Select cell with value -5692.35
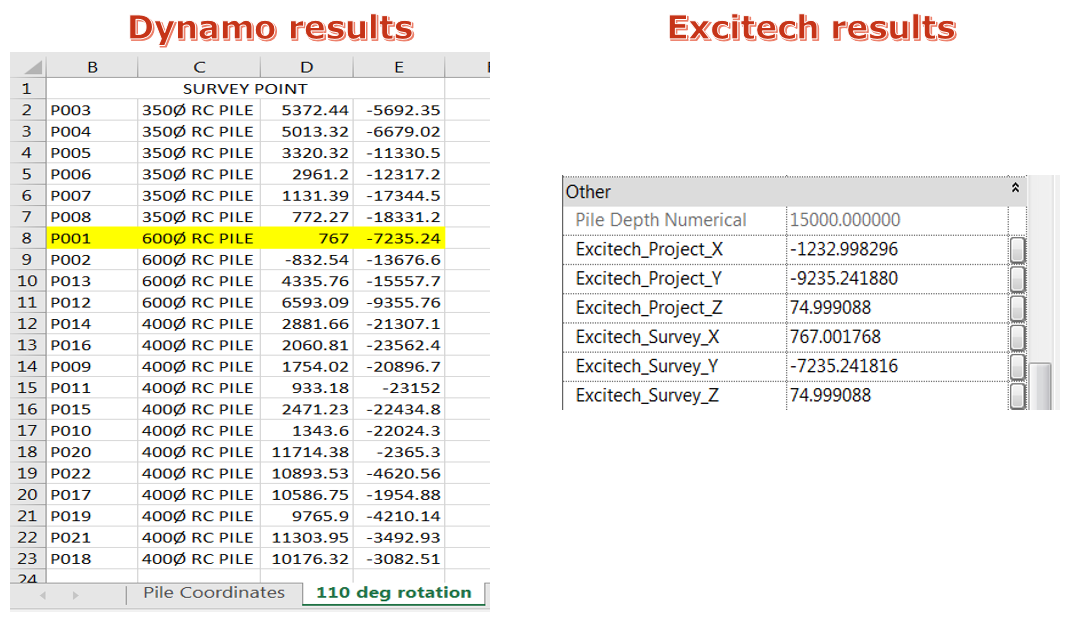 (399, 110)
